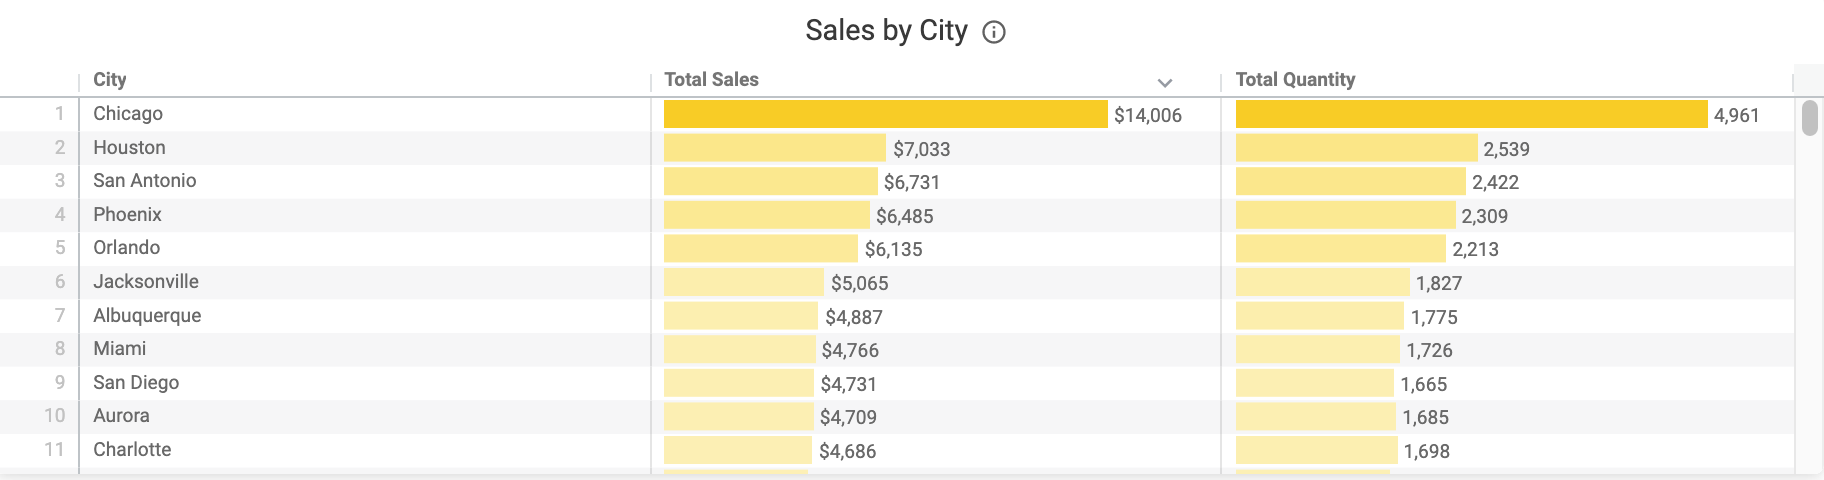The width and height of the screenshot is (1824, 480).
Task: Click the 2,213 quantity value
Action: (1476, 250)
